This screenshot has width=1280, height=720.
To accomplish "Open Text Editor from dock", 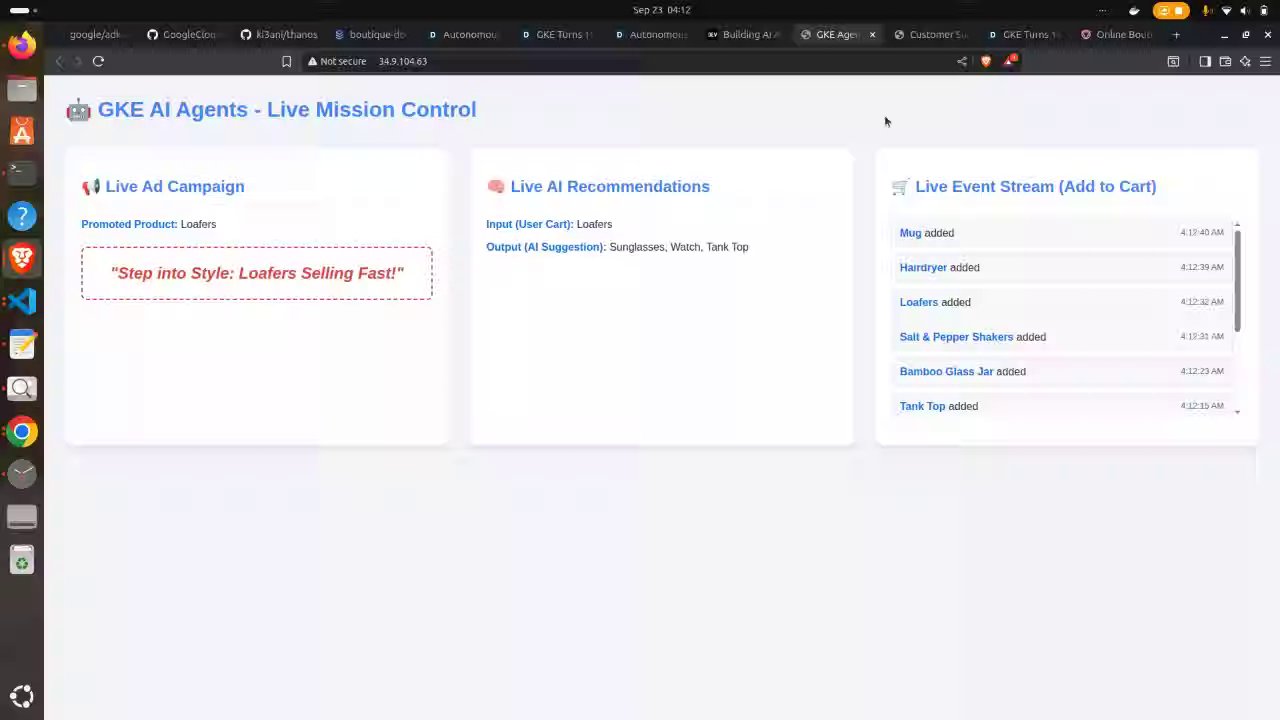I will coord(22,345).
